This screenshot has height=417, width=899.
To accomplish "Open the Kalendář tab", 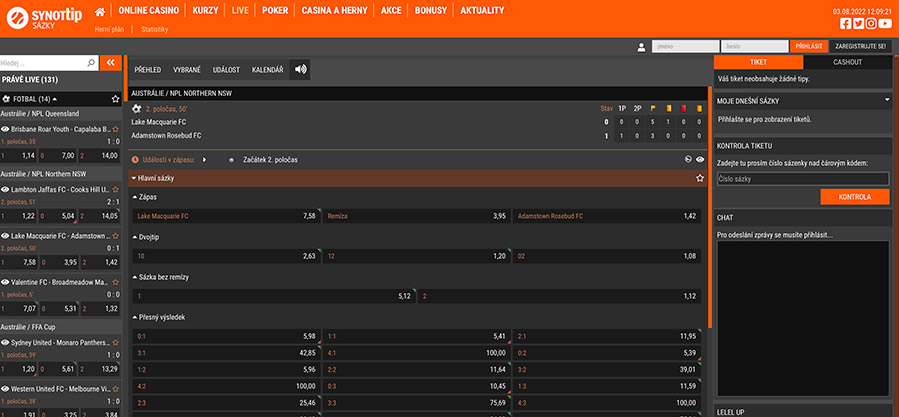I will pyautogui.click(x=267, y=69).
